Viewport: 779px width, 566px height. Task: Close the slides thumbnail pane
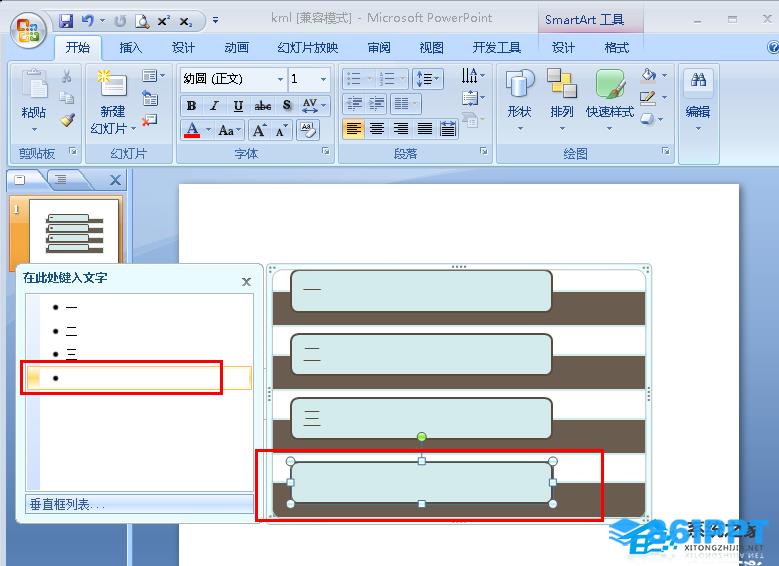tap(115, 180)
